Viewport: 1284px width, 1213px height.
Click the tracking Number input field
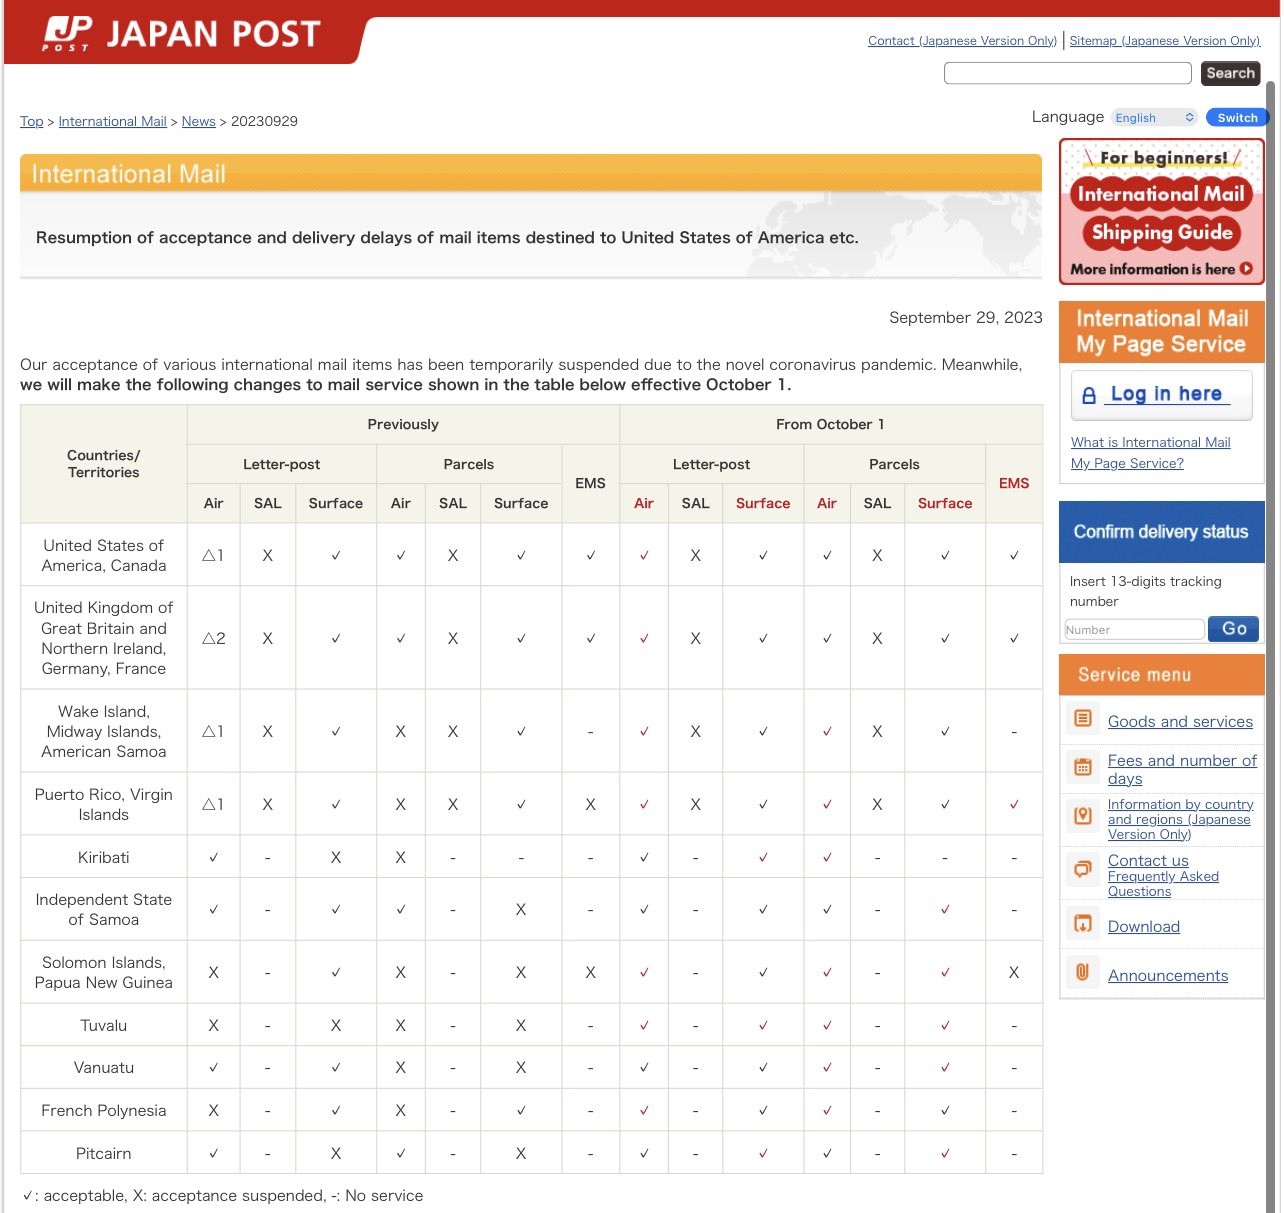pyautogui.click(x=1134, y=629)
